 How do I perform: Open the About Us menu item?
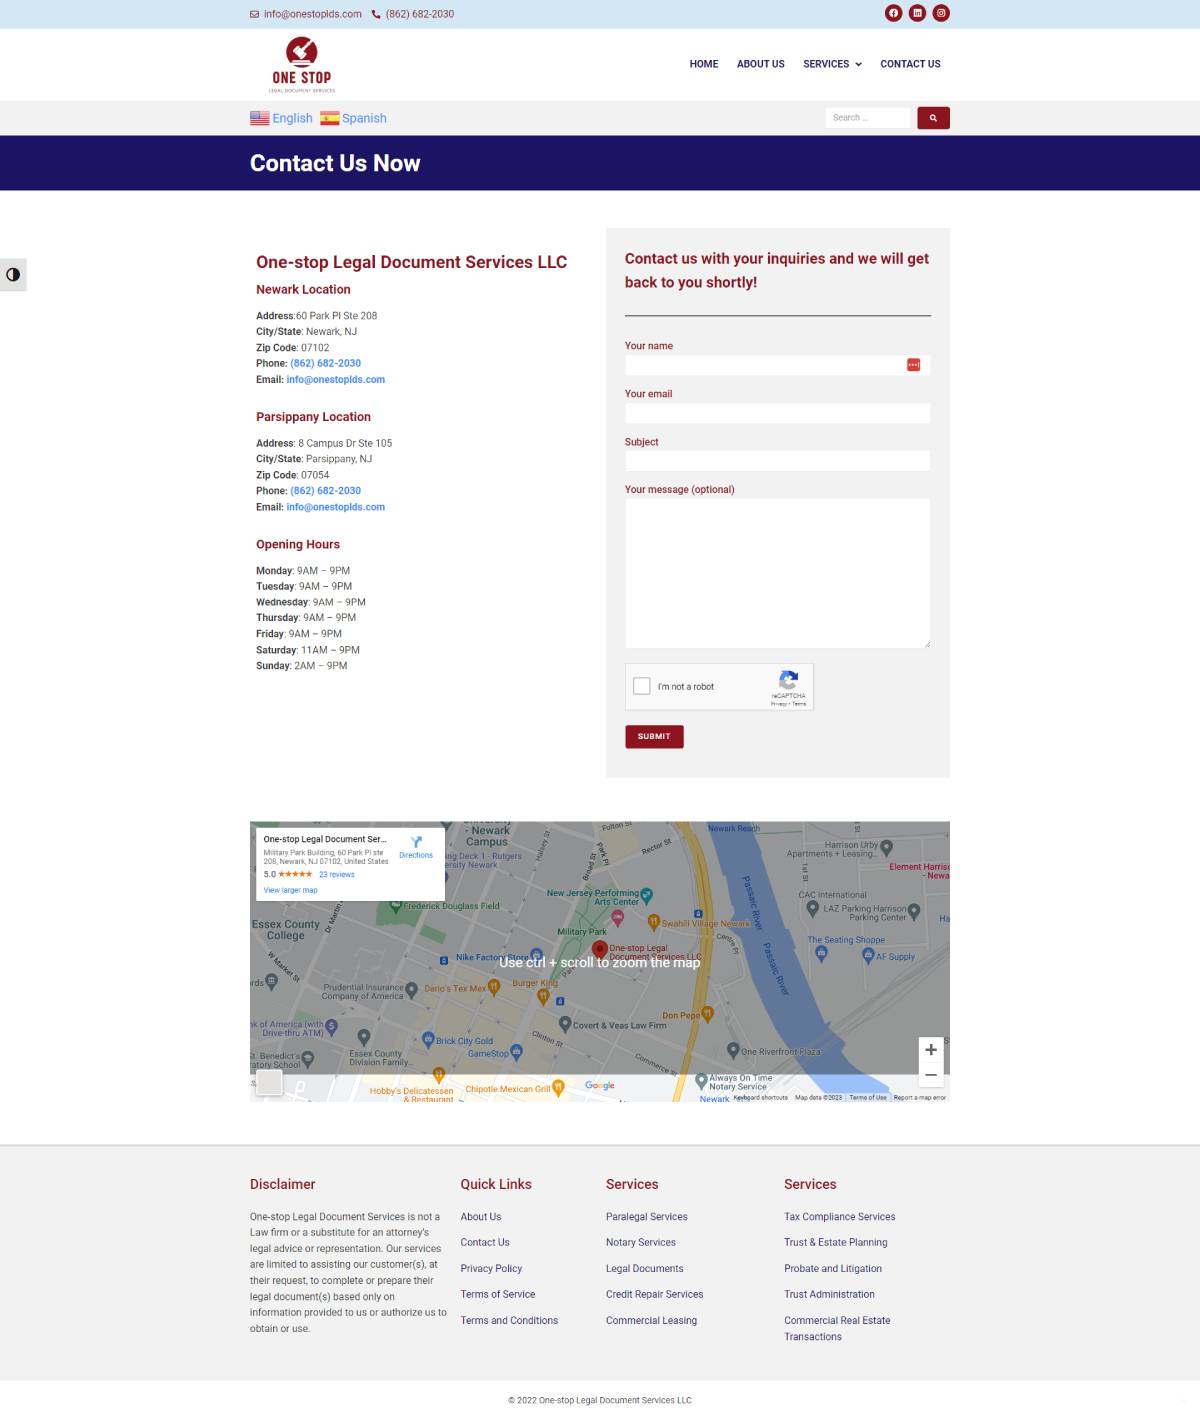[x=760, y=64]
